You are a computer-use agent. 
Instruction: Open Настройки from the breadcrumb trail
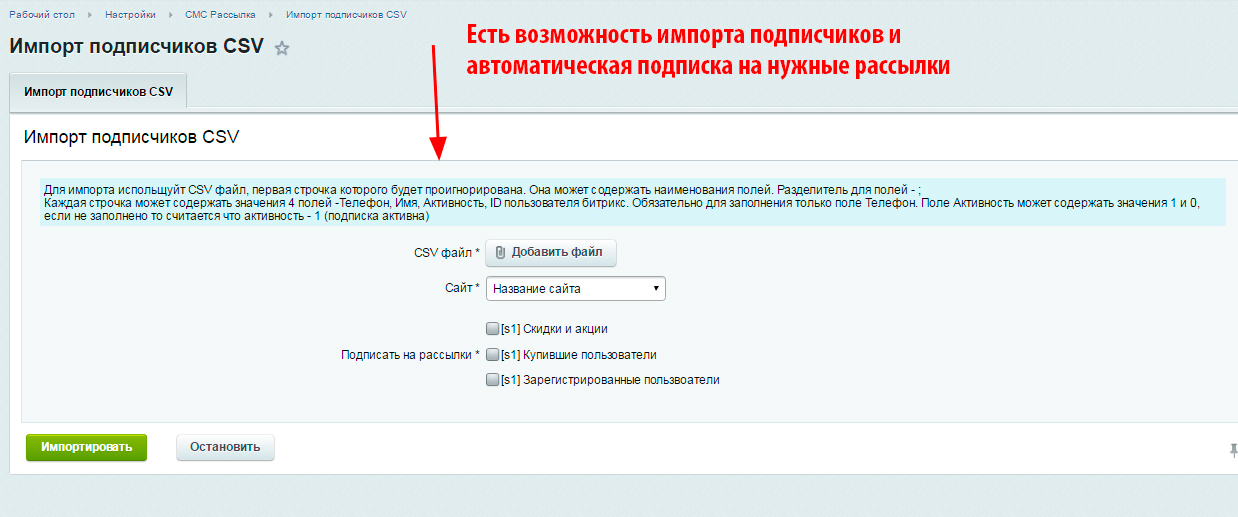click(129, 16)
